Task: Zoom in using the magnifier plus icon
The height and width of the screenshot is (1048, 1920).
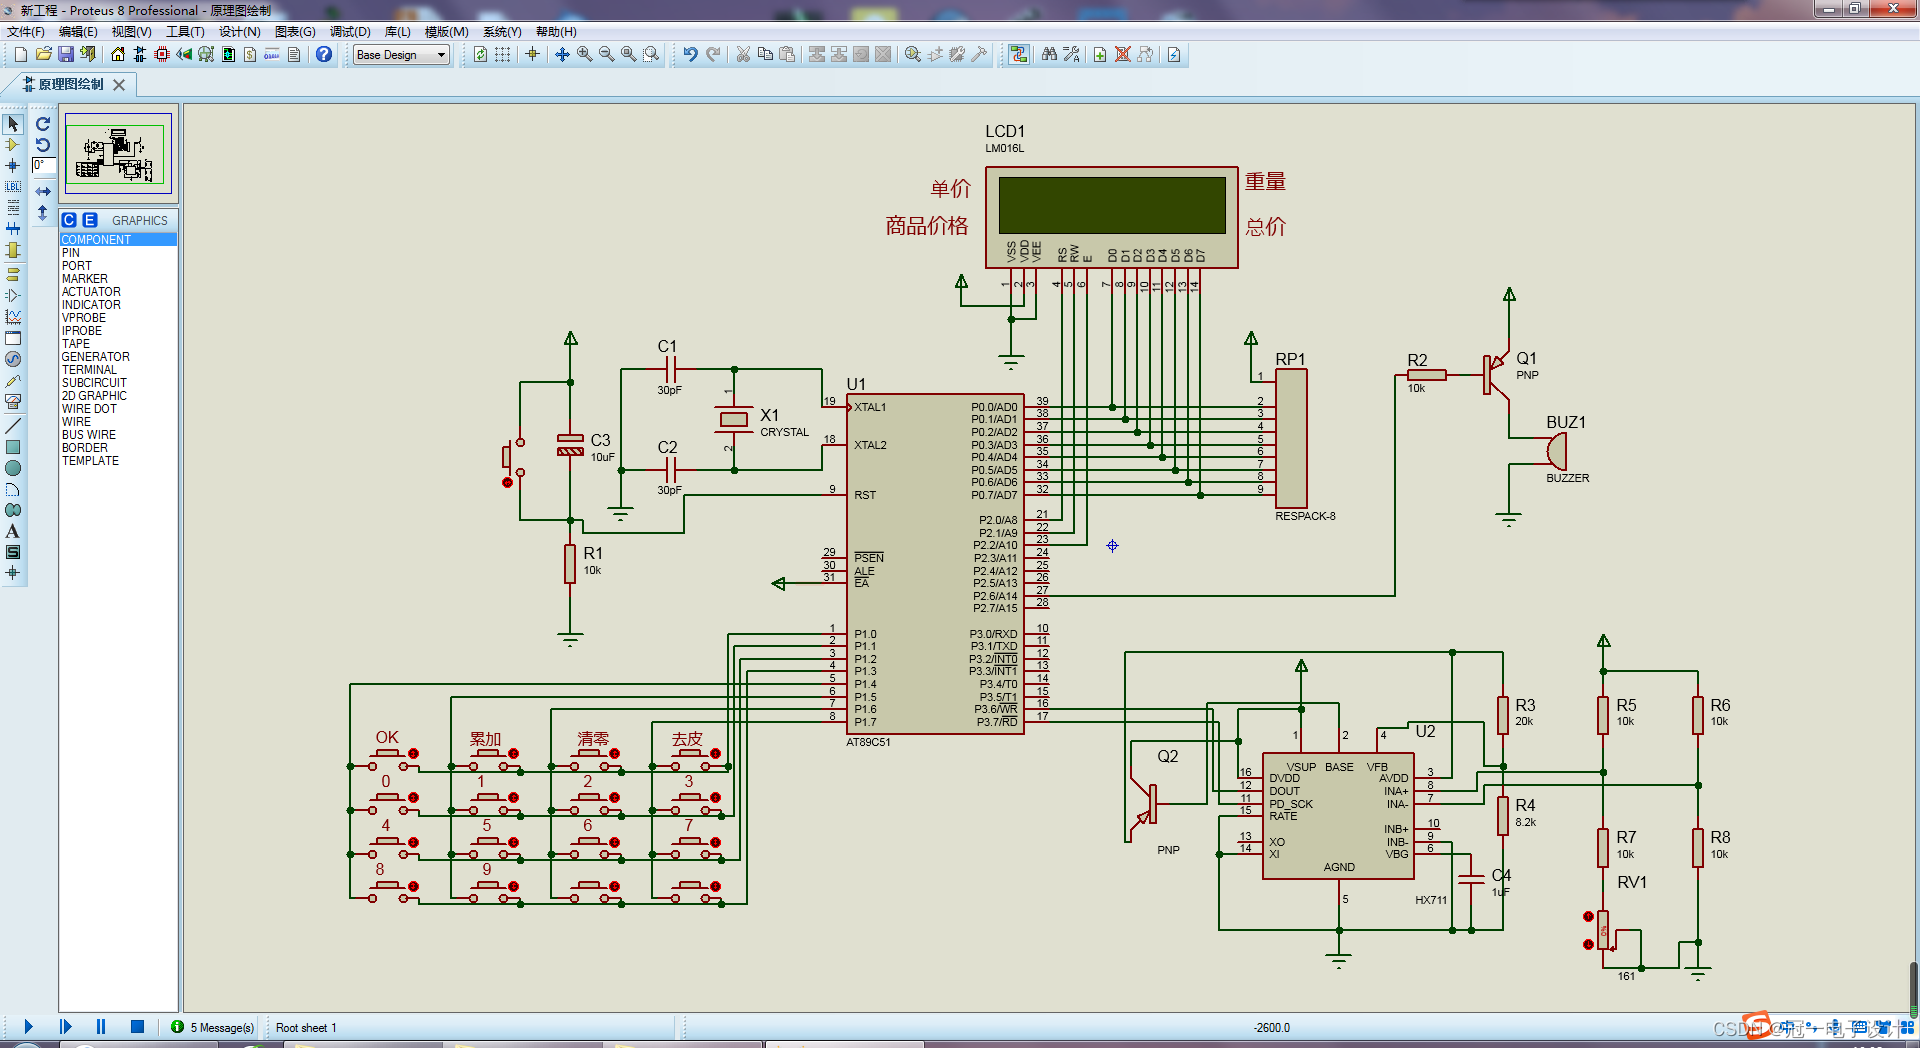Action: [584, 54]
